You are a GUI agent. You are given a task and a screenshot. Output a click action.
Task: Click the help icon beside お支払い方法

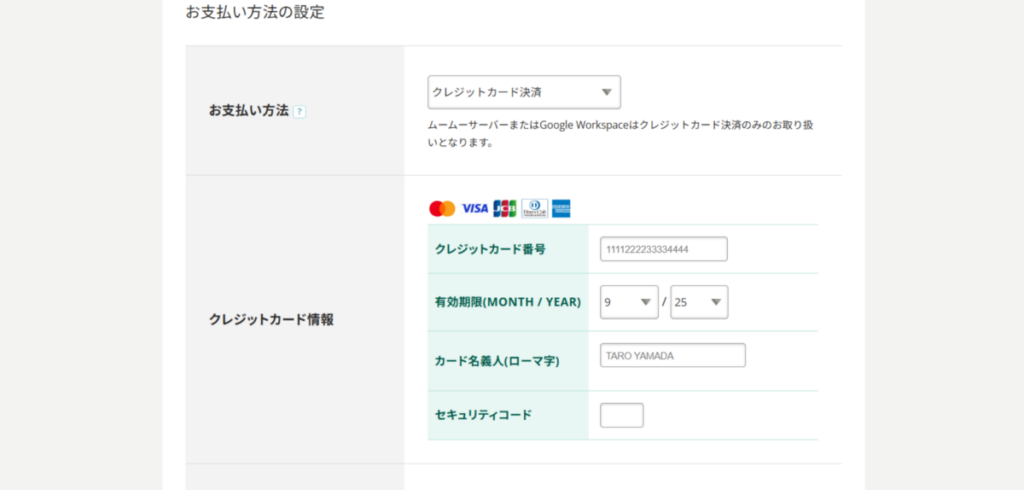(300, 111)
